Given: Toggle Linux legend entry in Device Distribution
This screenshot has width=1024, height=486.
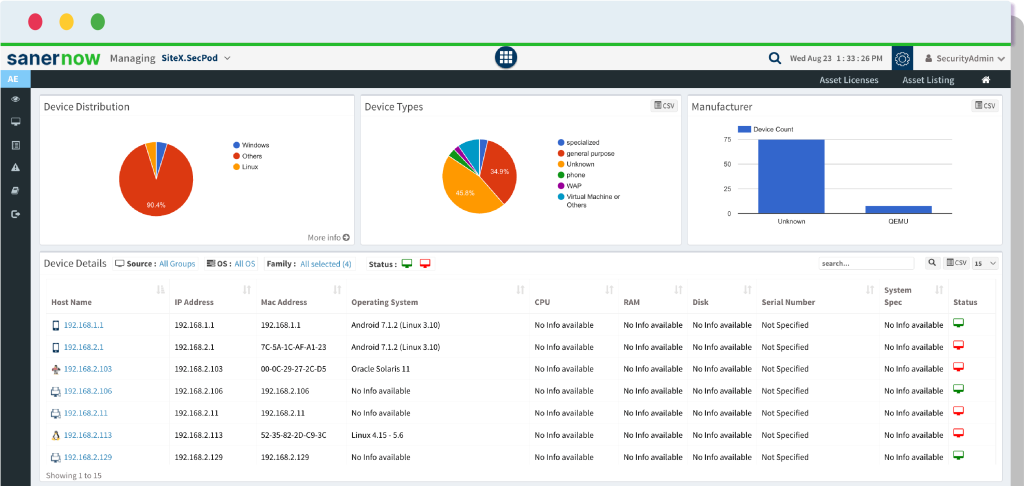Looking at the screenshot, I should coord(246,167).
